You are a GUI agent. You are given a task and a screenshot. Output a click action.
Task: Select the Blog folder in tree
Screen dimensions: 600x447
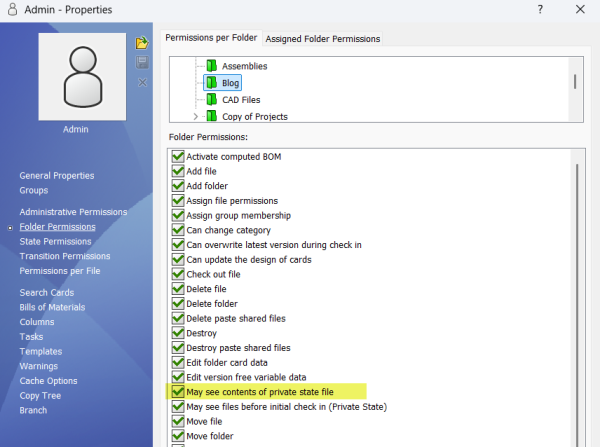[x=230, y=83]
